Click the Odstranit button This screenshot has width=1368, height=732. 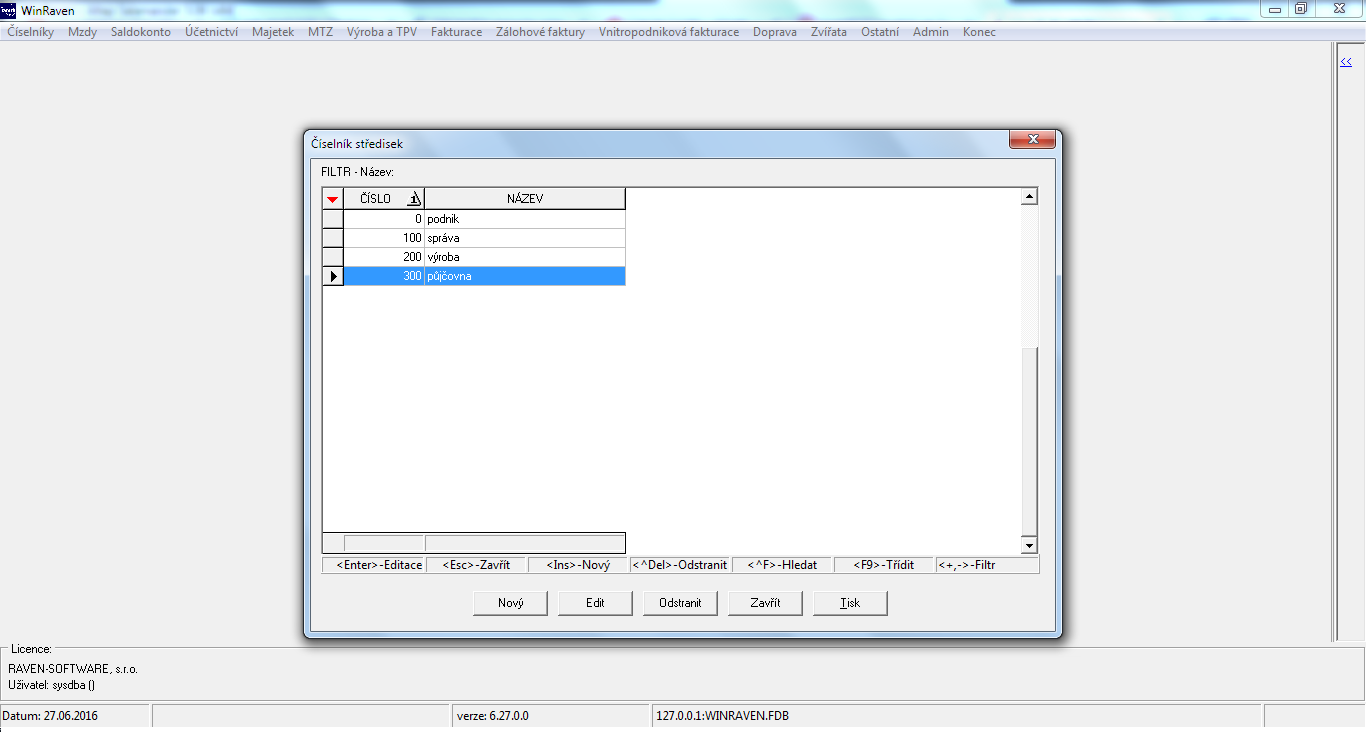click(680, 603)
